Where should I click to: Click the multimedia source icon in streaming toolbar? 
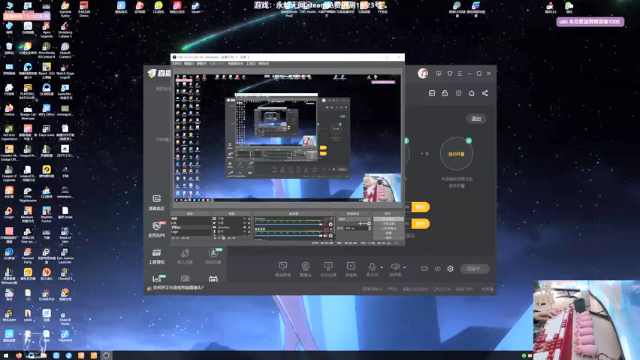(351, 266)
